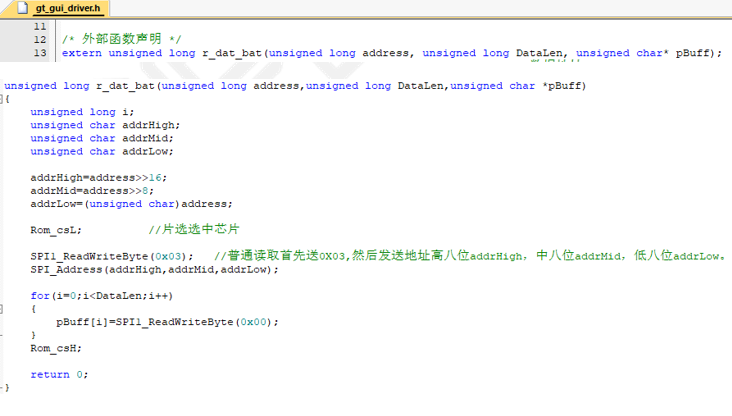Viewport: 732px width, 416px height.
Task: Click the '//片选选中芯片' comment
Action: (194, 229)
